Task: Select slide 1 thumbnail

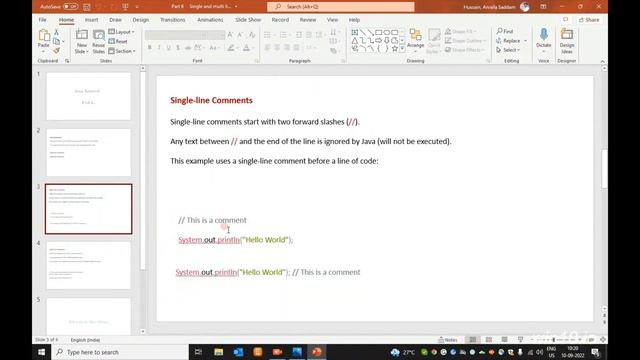Action: click(89, 96)
